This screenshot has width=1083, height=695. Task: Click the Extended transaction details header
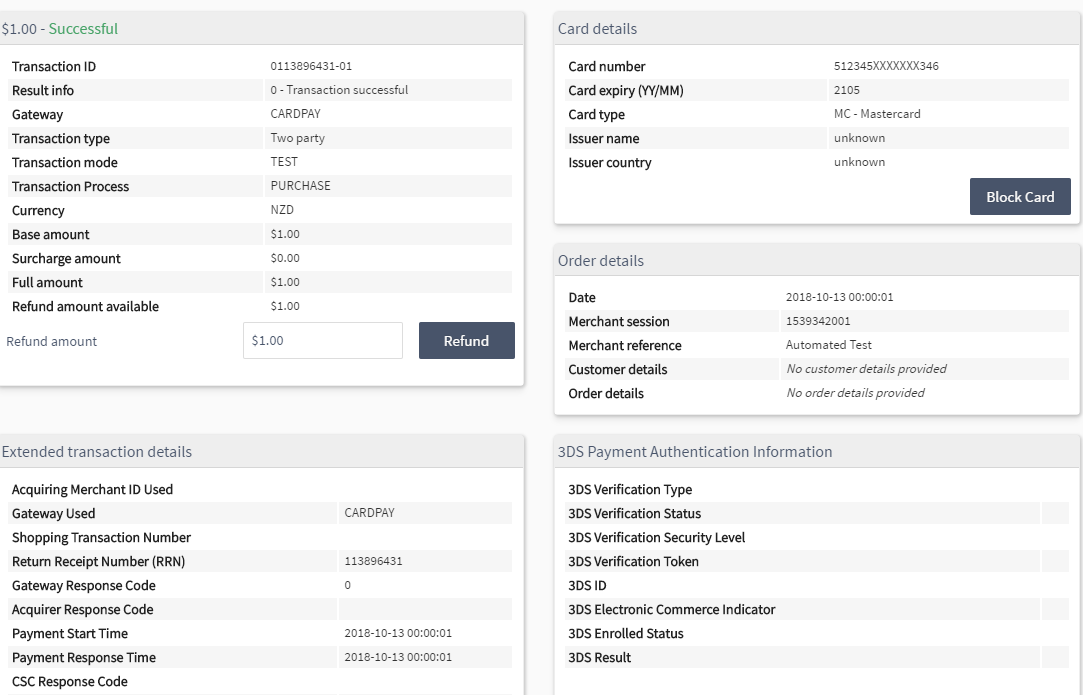[261, 452]
